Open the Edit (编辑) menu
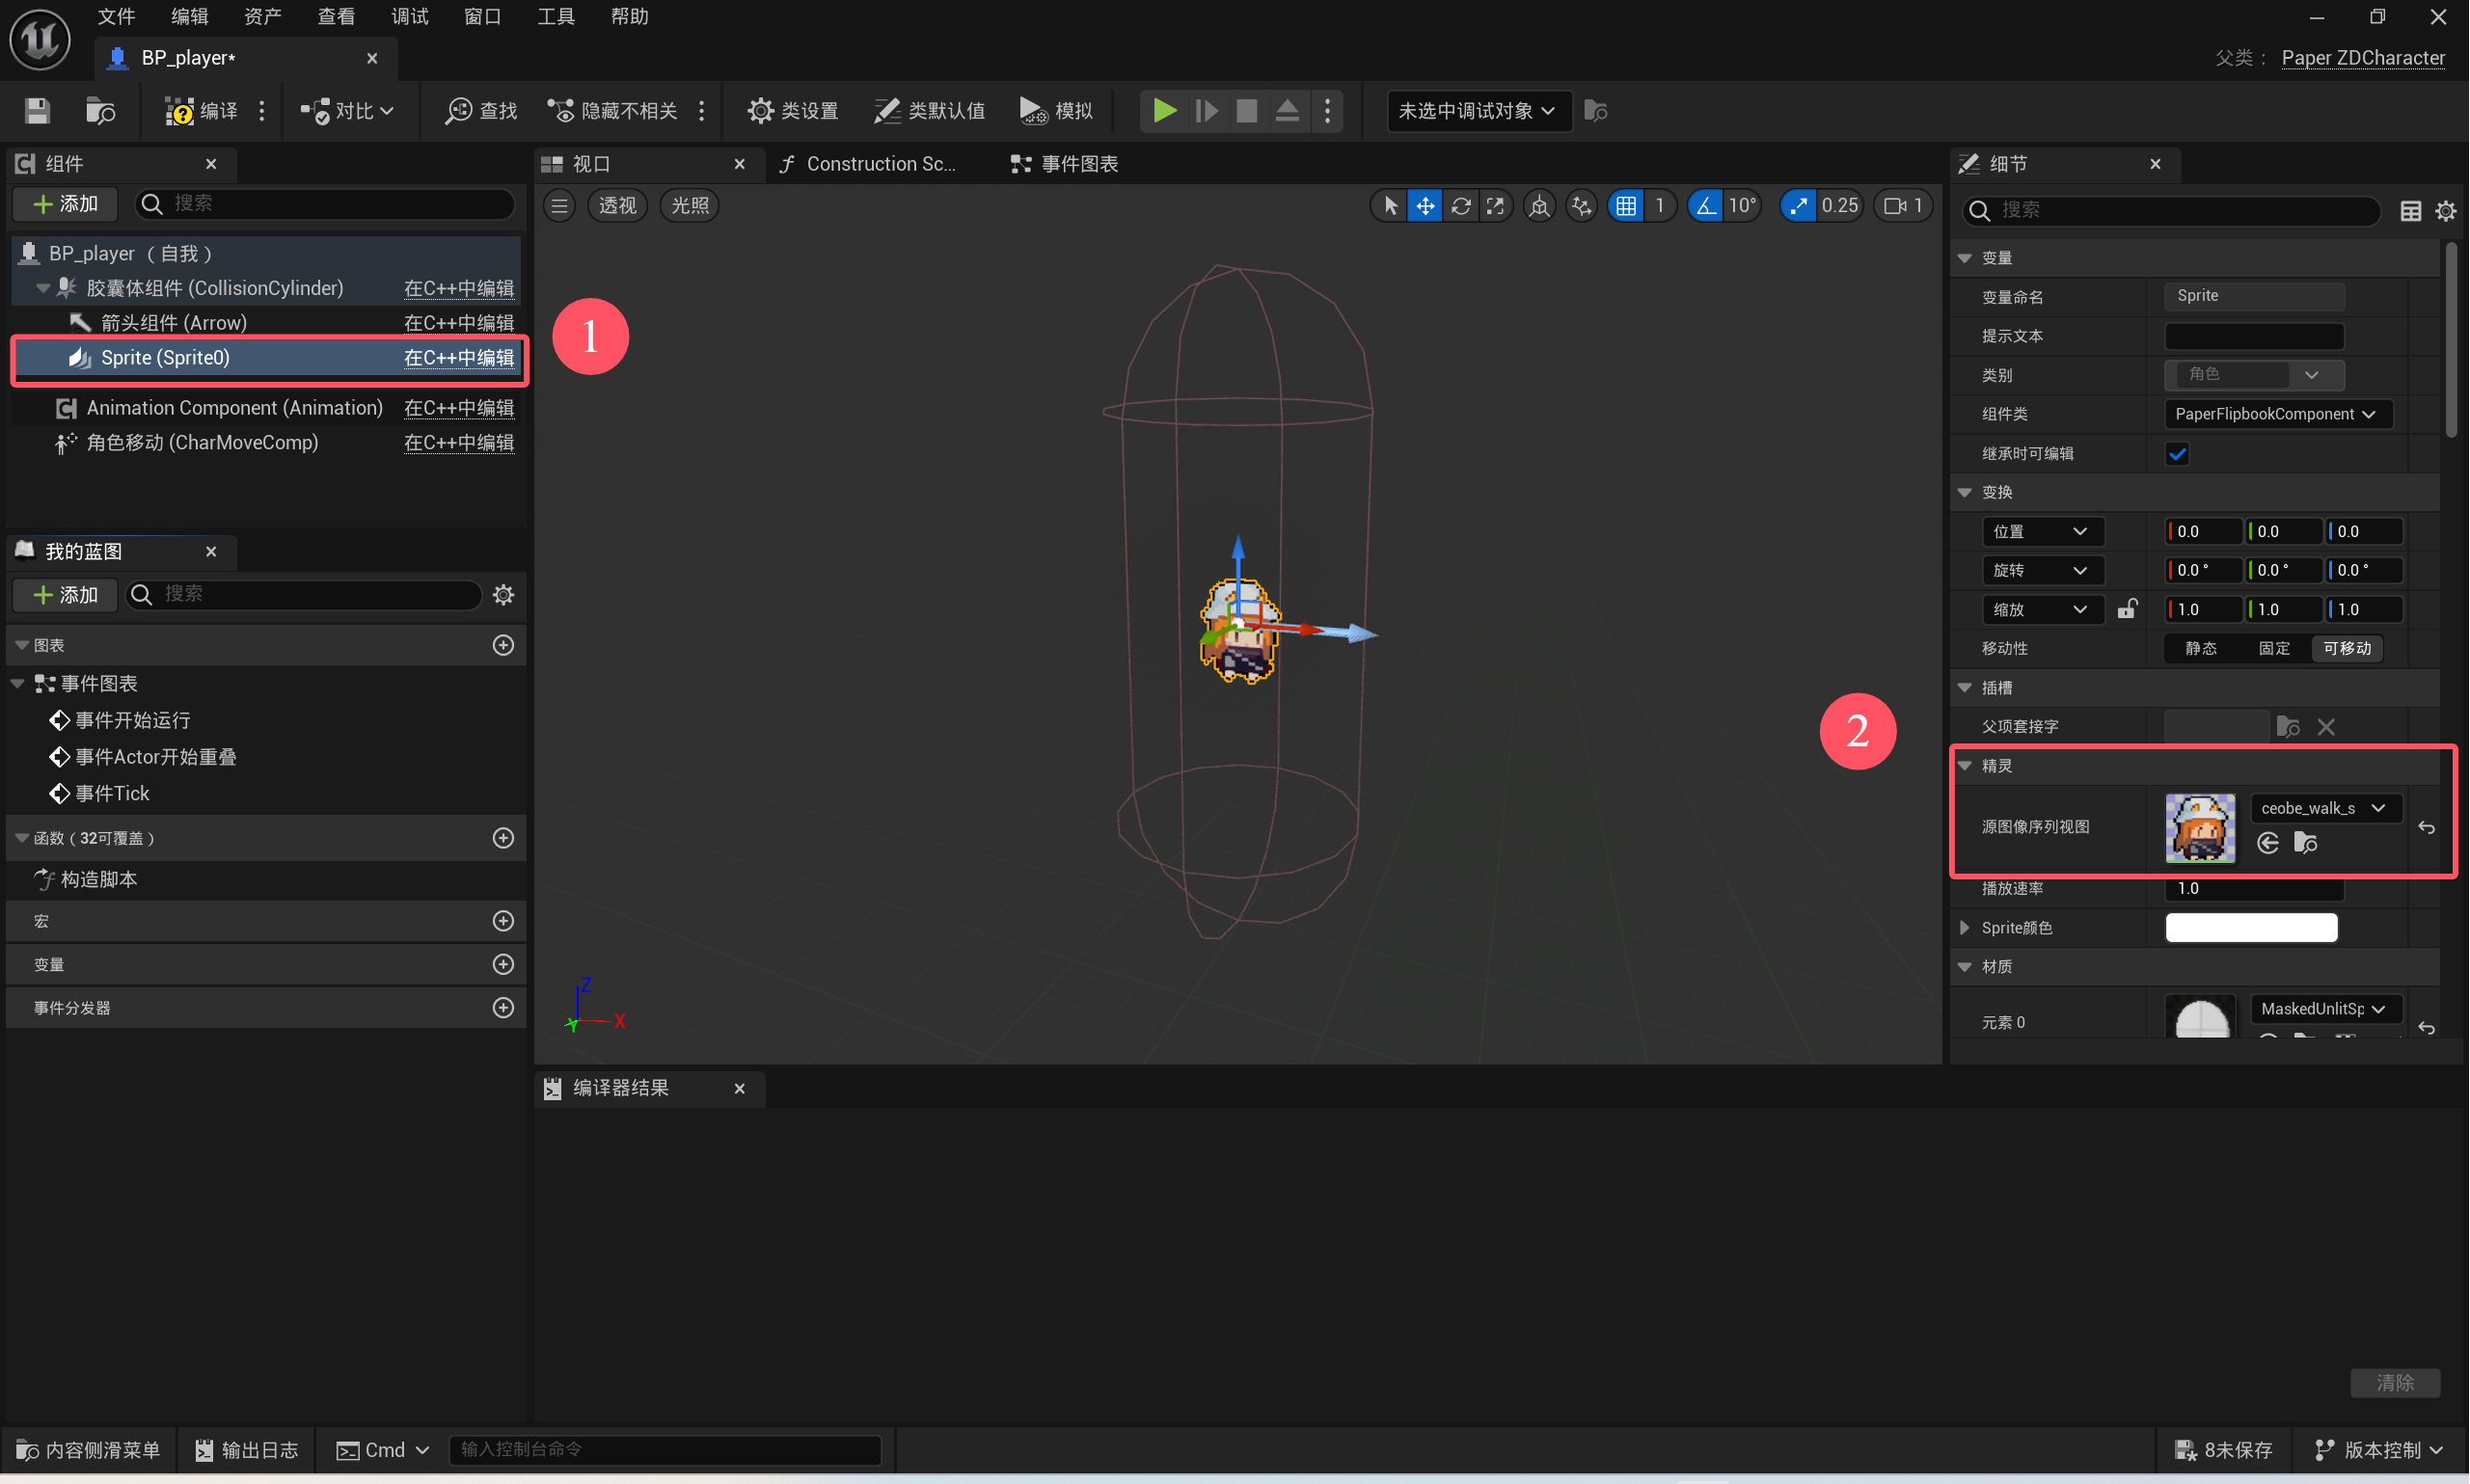The height and width of the screenshot is (1484, 2470). coord(189,17)
